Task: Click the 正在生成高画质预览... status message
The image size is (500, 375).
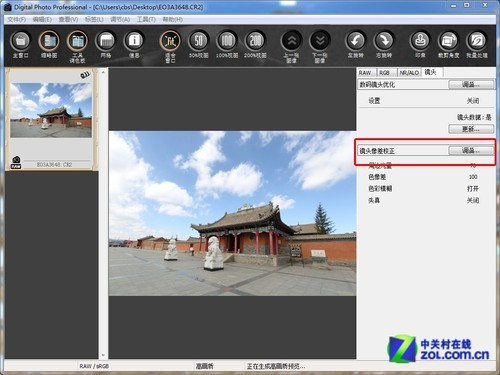Action: point(276,366)
